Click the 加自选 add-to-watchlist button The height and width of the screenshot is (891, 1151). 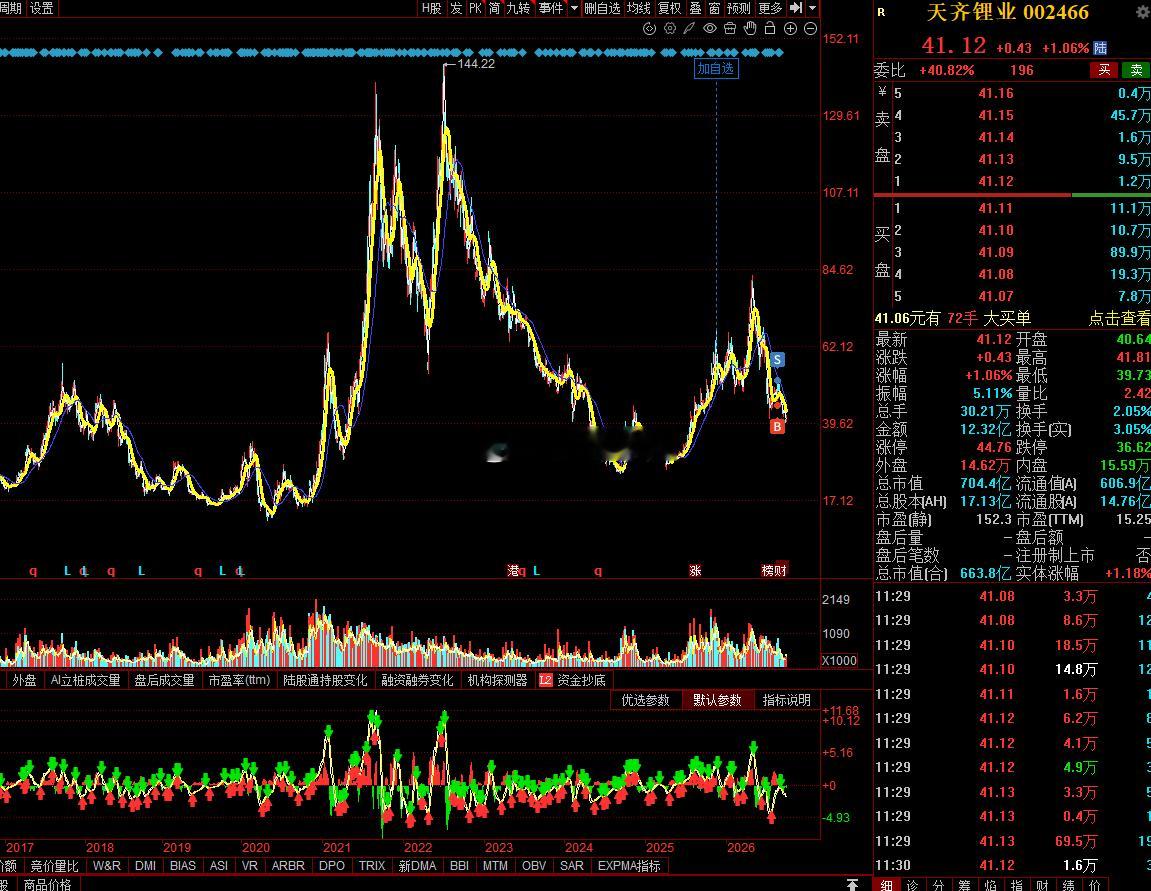[x=716, y=68]
